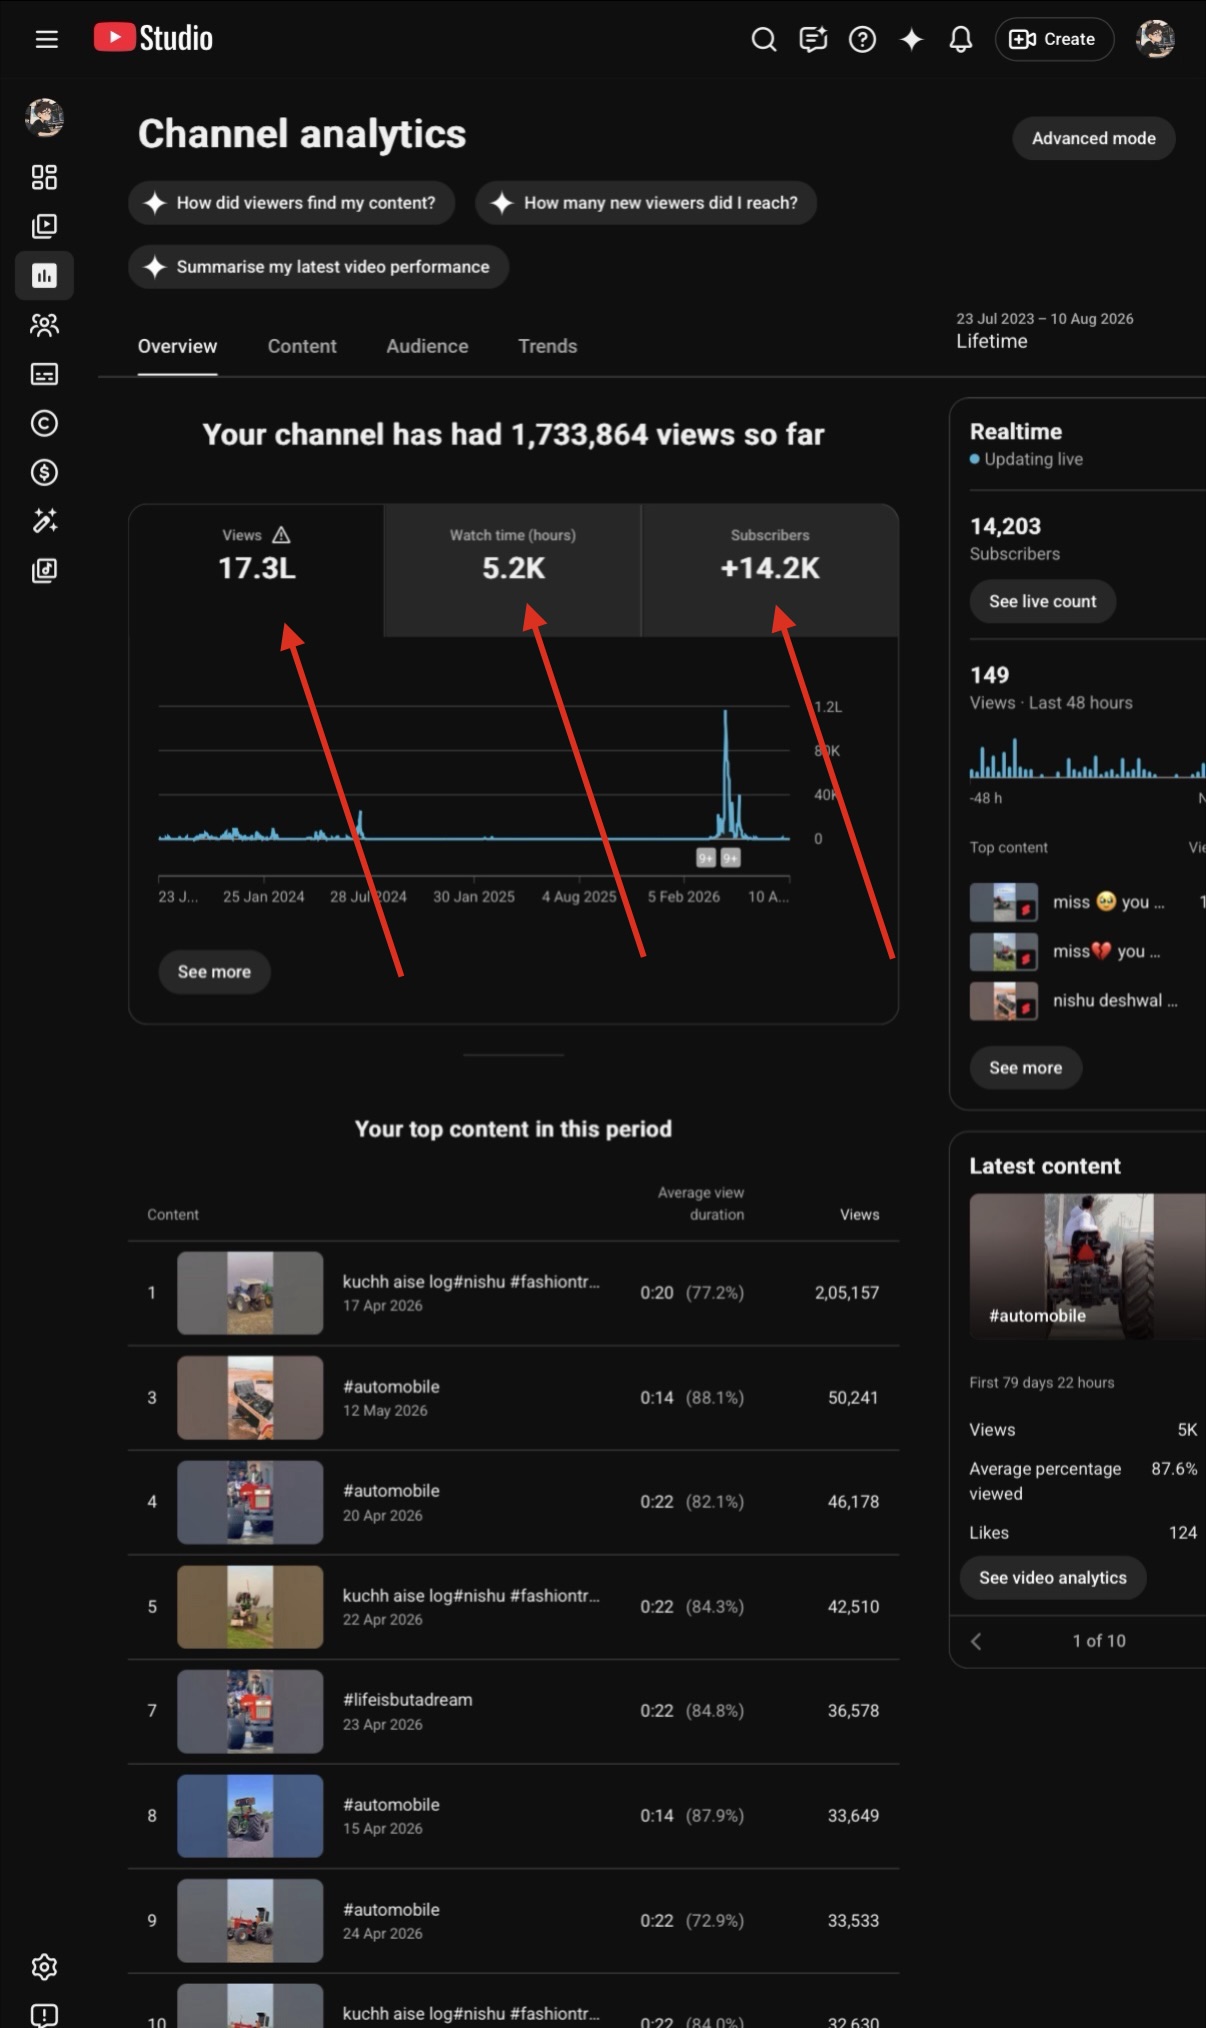Image resolution: width=1206 pixels, height=2028 pixels.
Task: Click the previous arrow in Latest content
Action: tap(977, 1641)
